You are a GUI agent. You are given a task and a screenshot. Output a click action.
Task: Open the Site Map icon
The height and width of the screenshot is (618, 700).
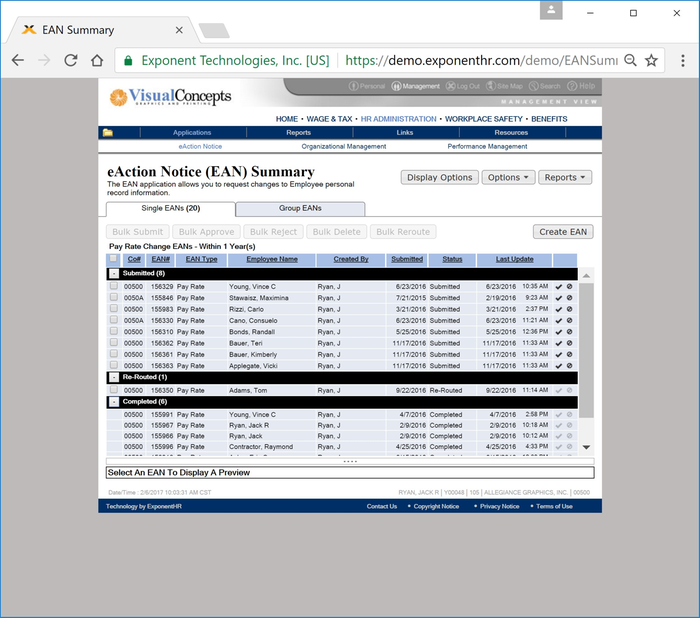[x=491, y=86]
